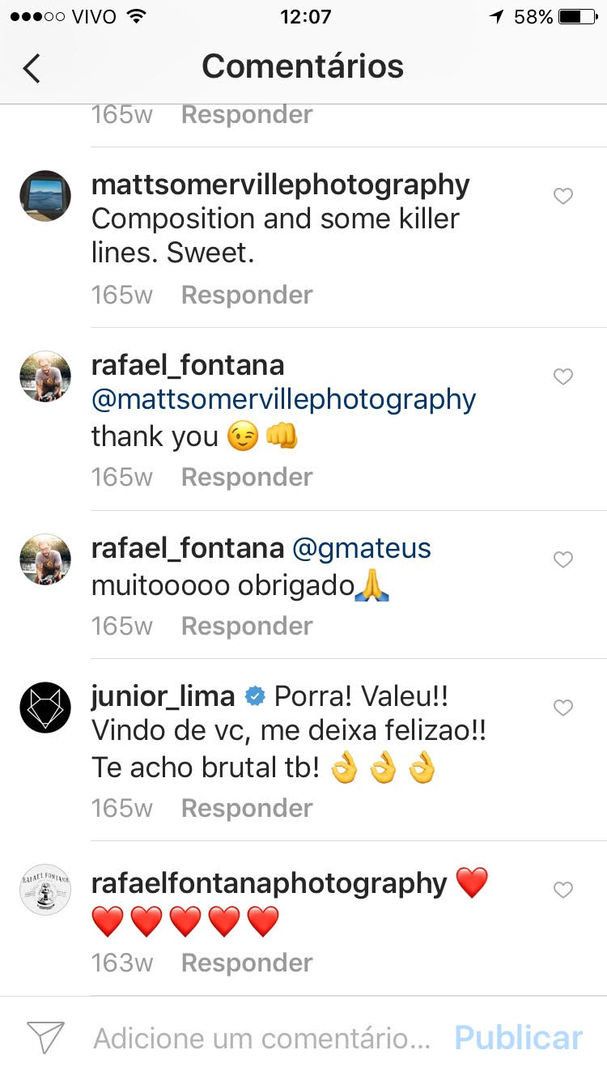
Task: Open the junior_lima username
Action: (x=162, y=696)
